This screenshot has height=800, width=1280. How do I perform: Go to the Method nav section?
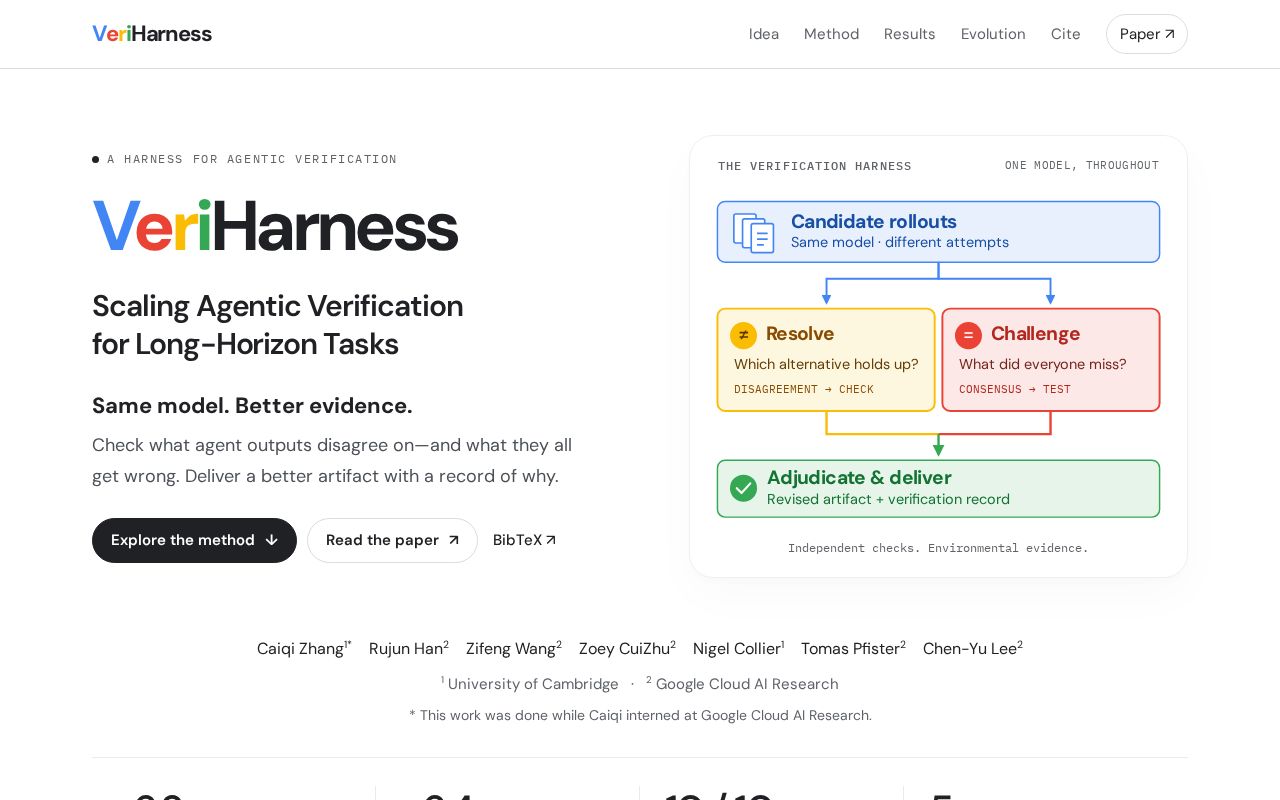point(831,34)
